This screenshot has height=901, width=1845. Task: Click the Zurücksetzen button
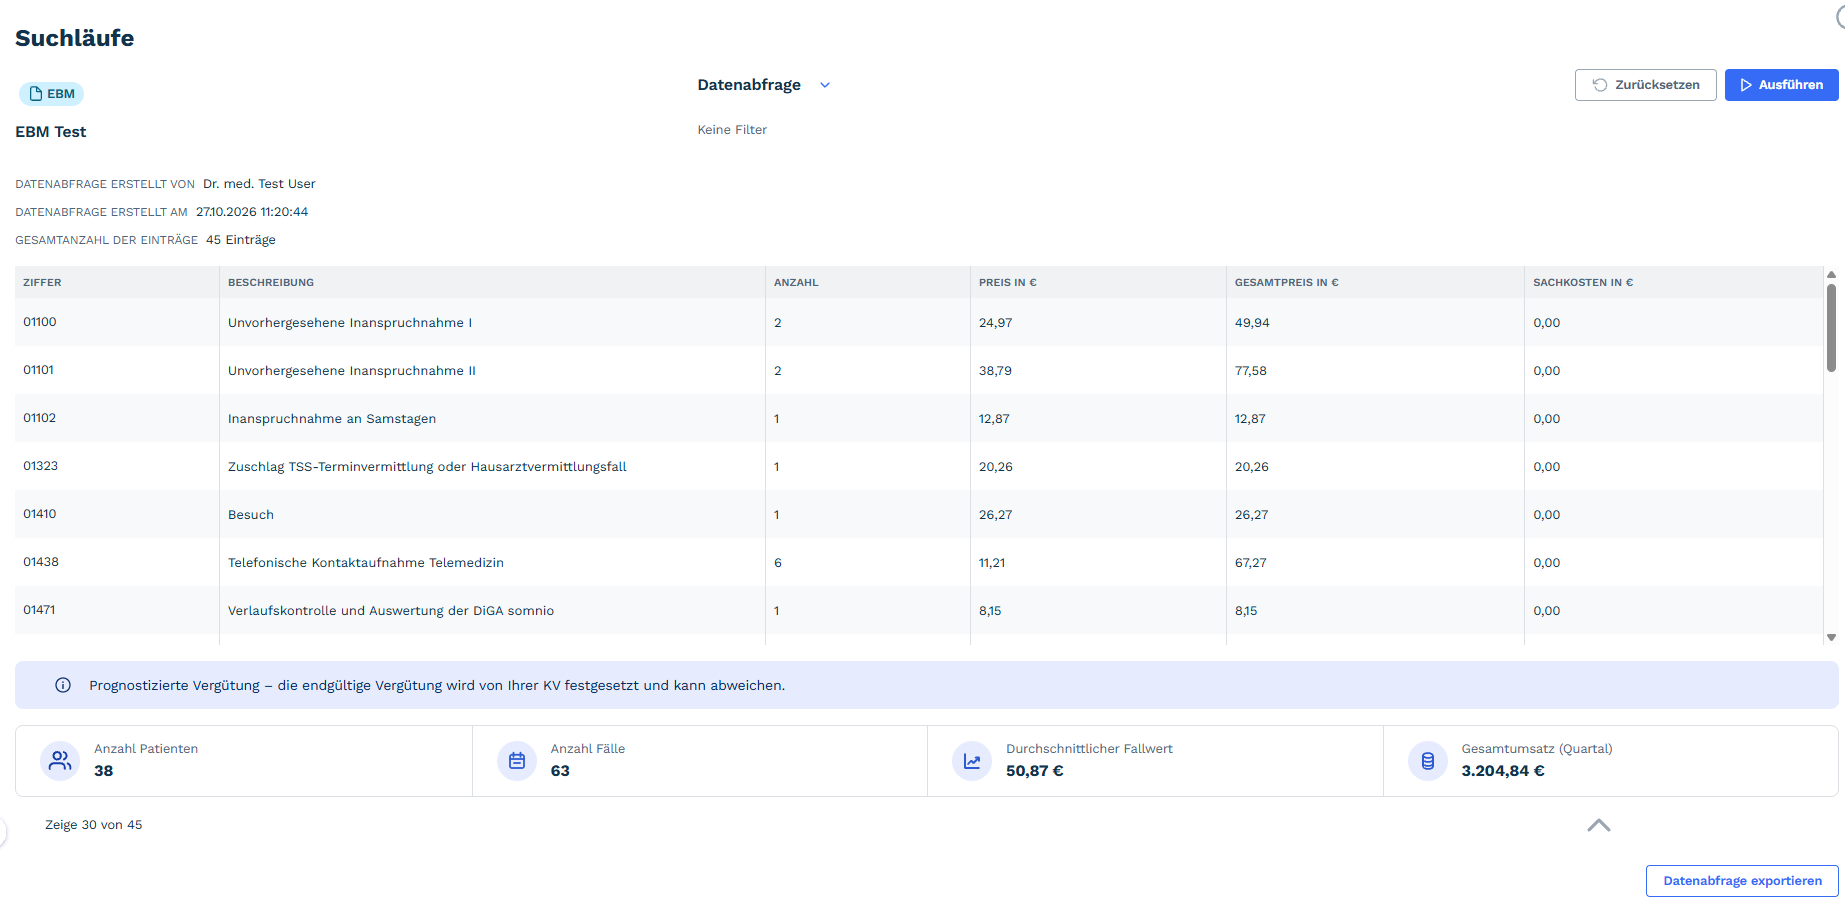click(1645, 85)
